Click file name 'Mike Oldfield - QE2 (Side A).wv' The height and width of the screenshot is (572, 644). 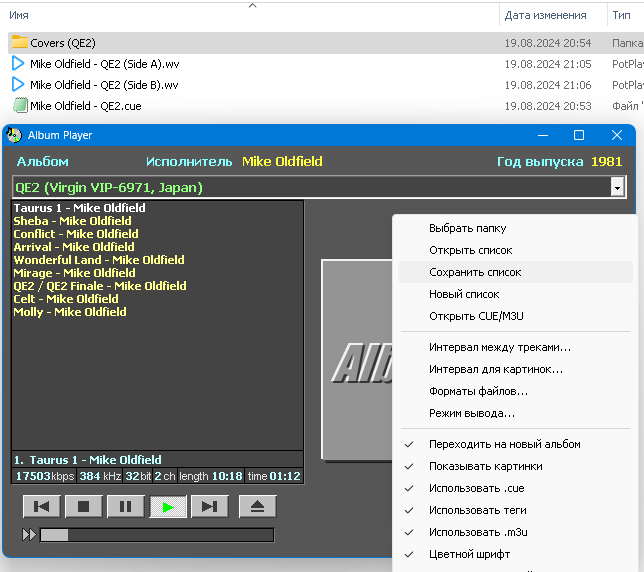coord(105,64)
